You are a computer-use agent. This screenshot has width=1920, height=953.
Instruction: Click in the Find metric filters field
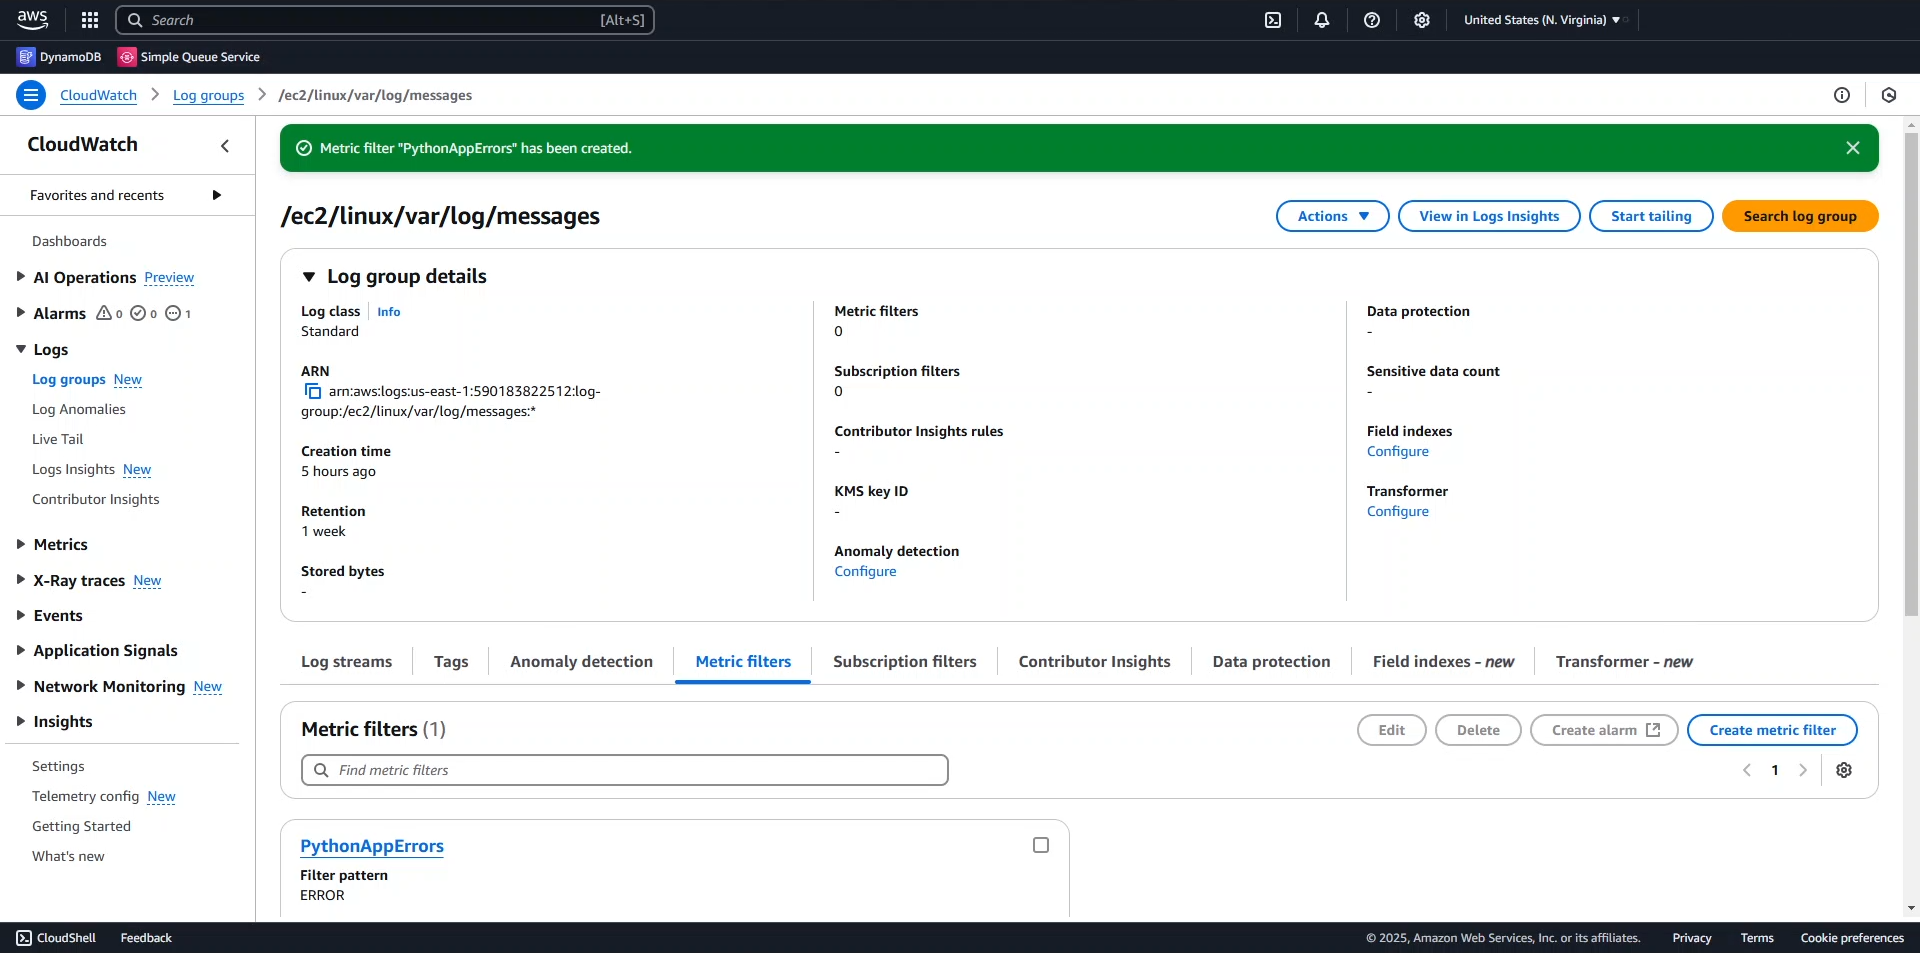click(624, 770)
